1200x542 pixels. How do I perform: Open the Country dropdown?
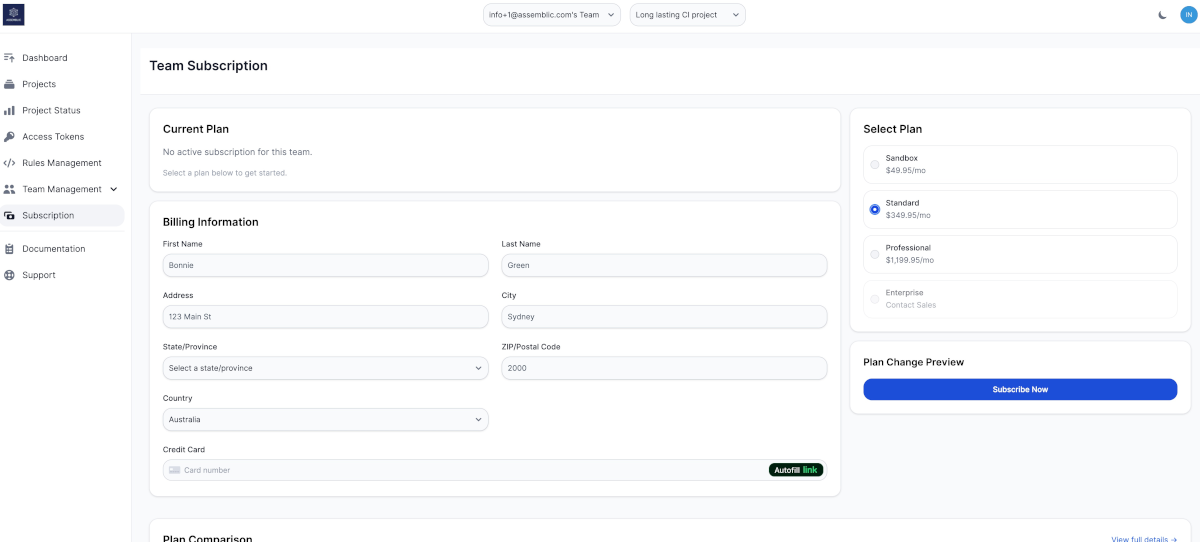tap(326, 420)
